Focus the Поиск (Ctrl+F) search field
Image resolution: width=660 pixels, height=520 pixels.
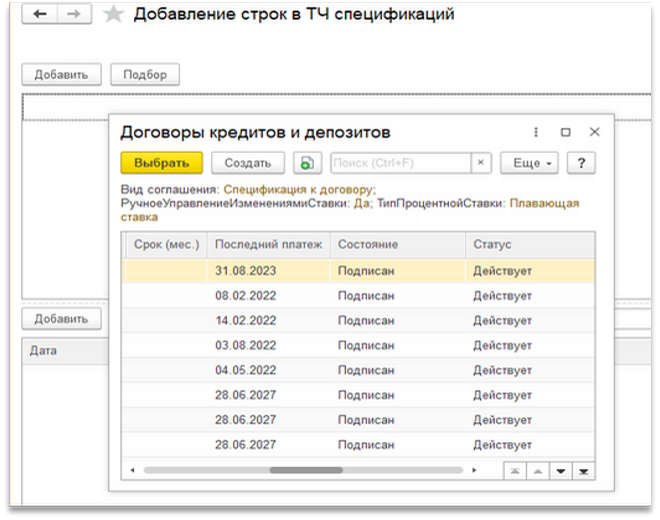[401, 163]
